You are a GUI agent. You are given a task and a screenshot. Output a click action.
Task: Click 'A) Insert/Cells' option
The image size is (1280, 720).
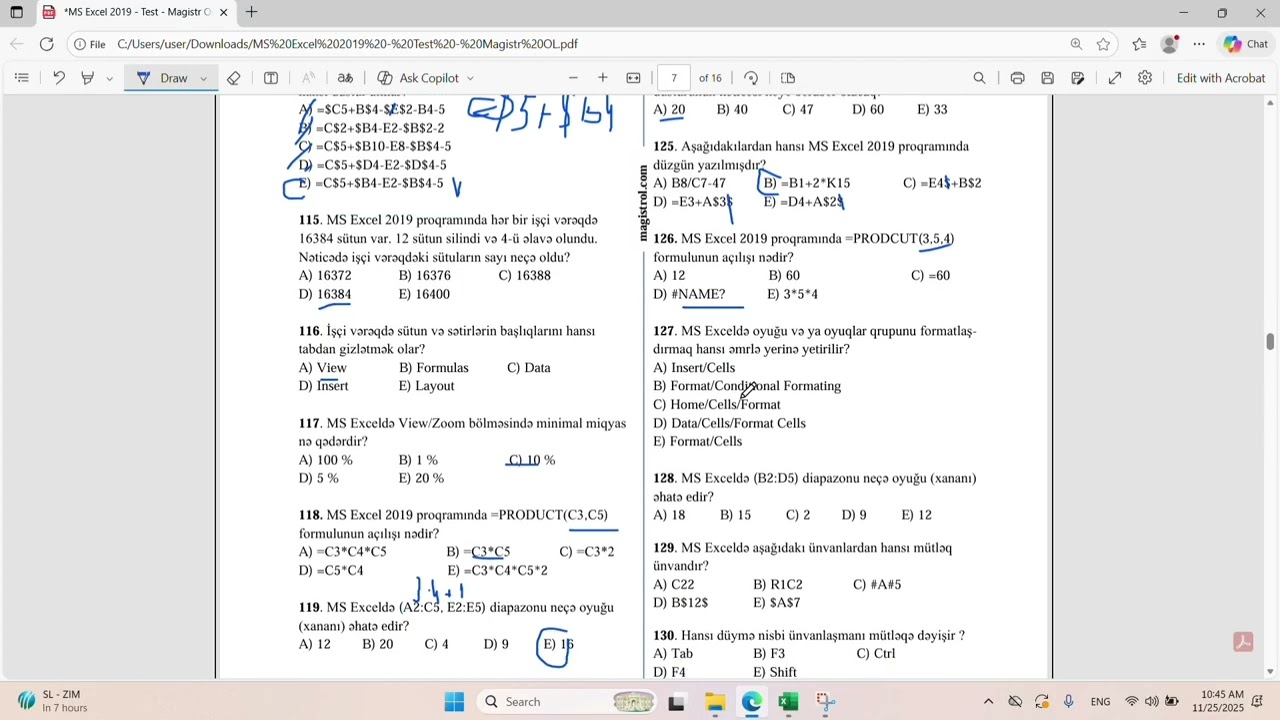tap(694, 368)
